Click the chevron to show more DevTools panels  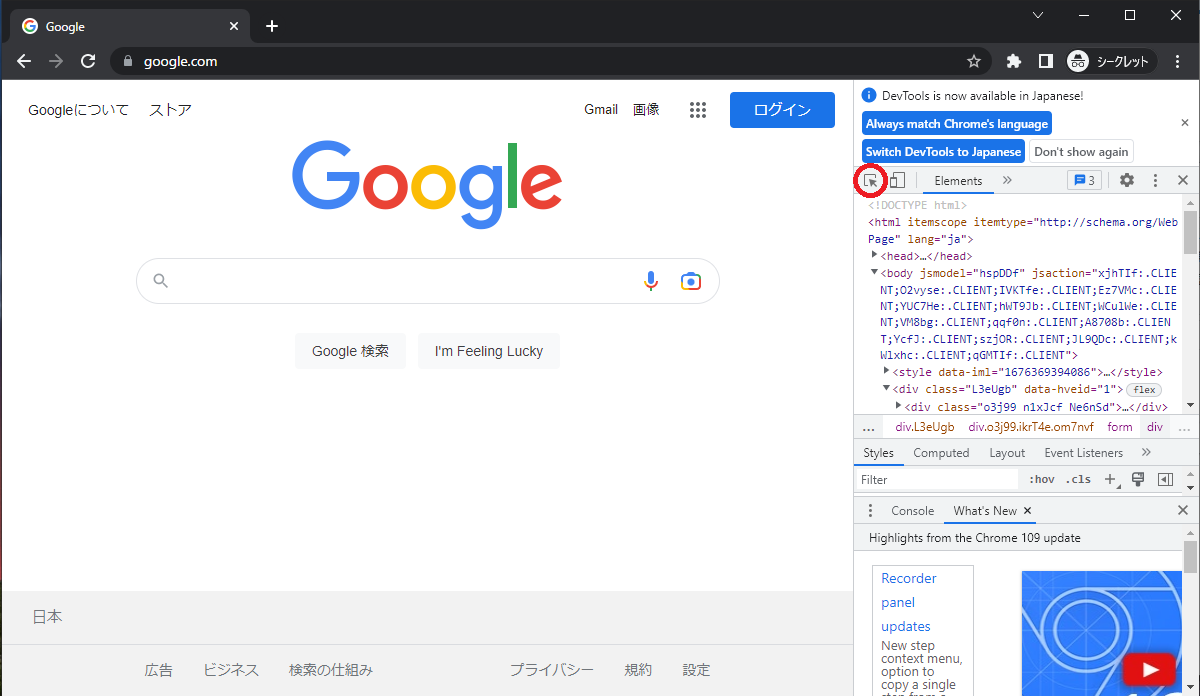[1007, 180]
